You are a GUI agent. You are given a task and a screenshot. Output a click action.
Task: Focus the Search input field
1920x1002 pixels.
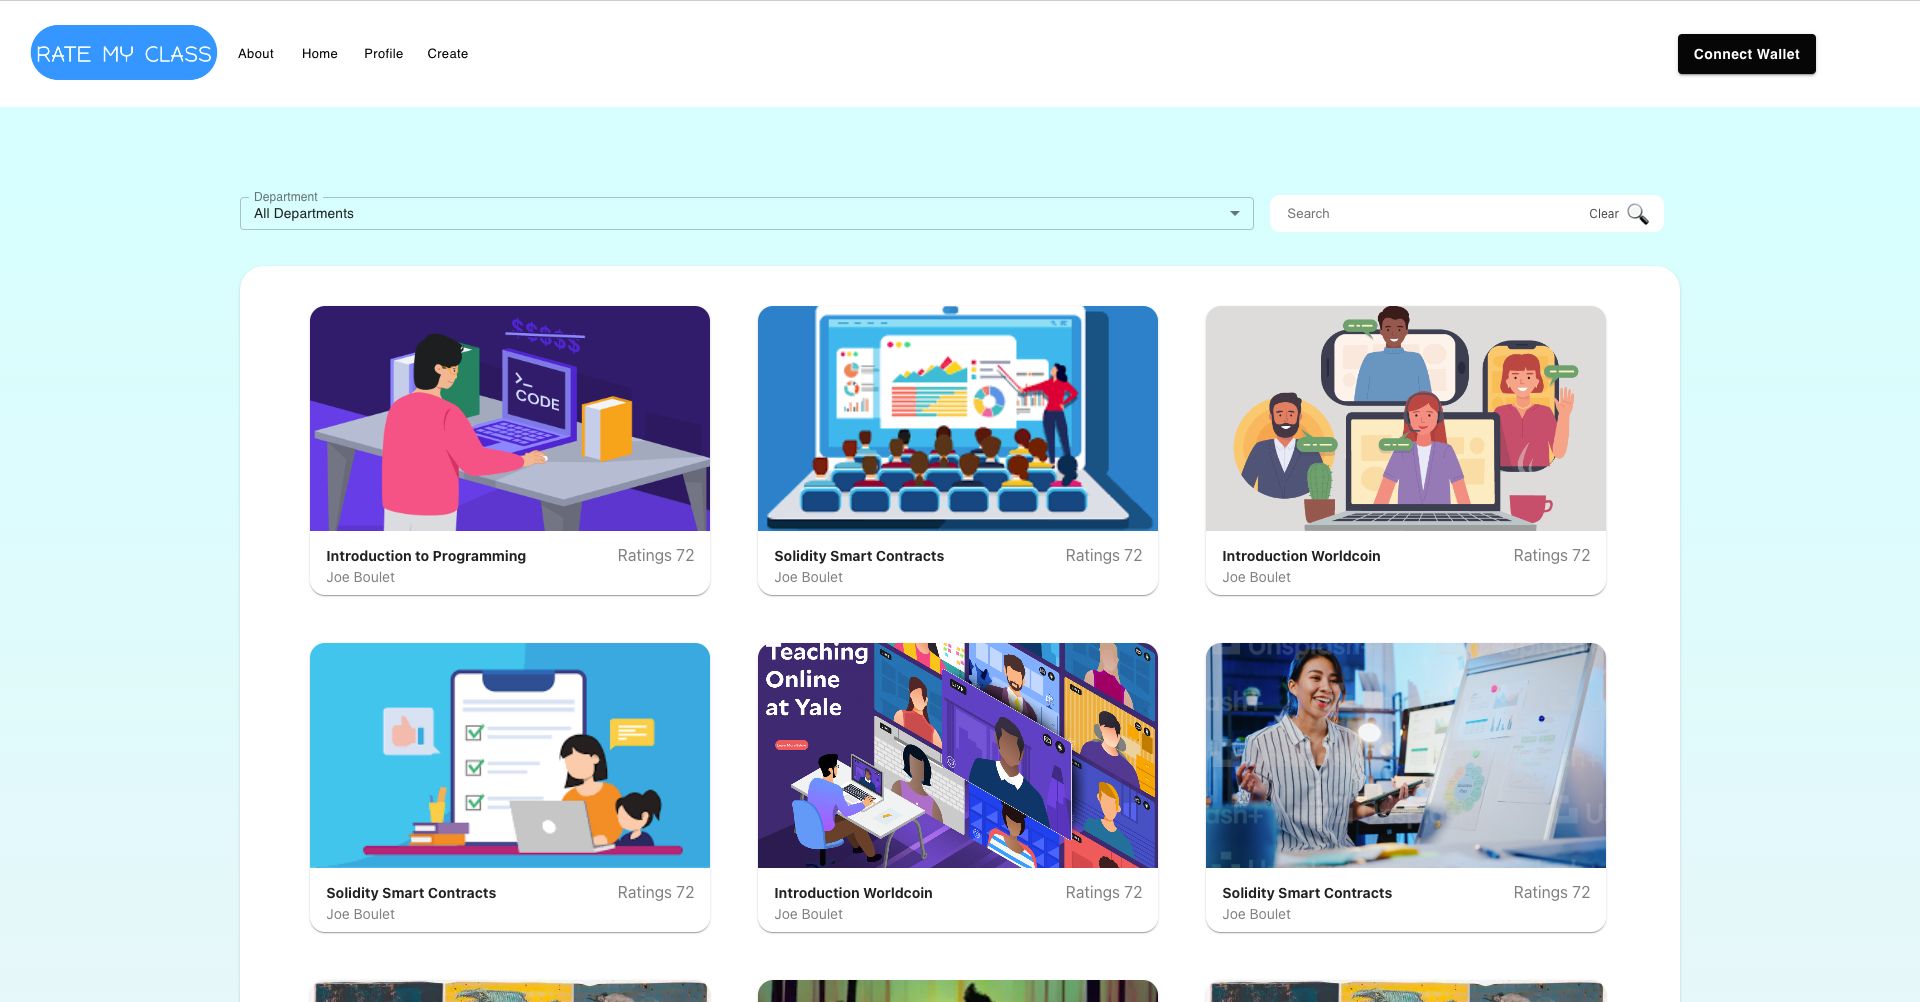coord(1430,214)
